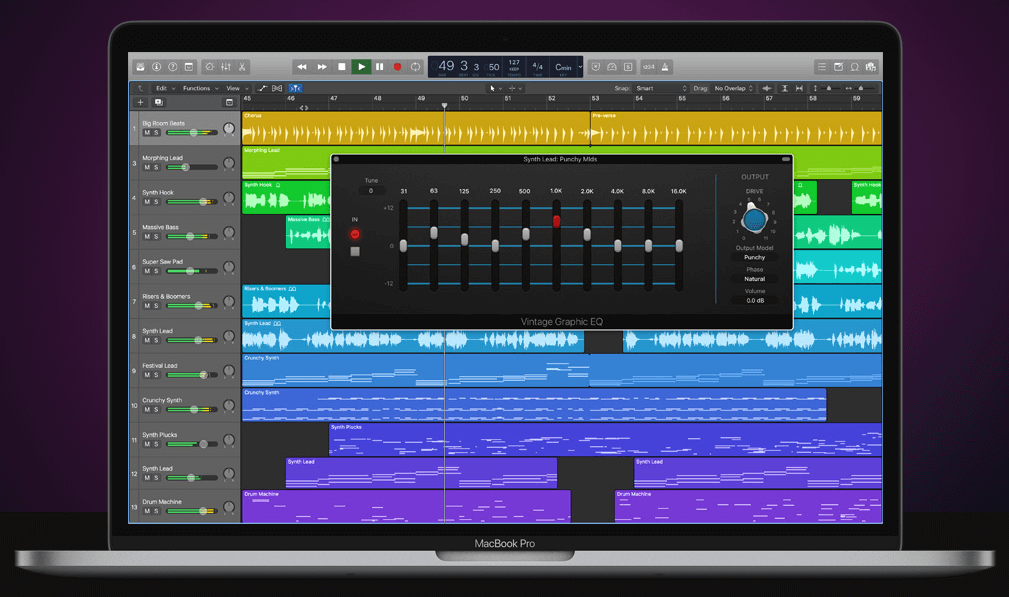1009x597 pixels.
Task: Open the Mixer icon in the toolbar
Action: pyautogui.click(x=228, y=66)
